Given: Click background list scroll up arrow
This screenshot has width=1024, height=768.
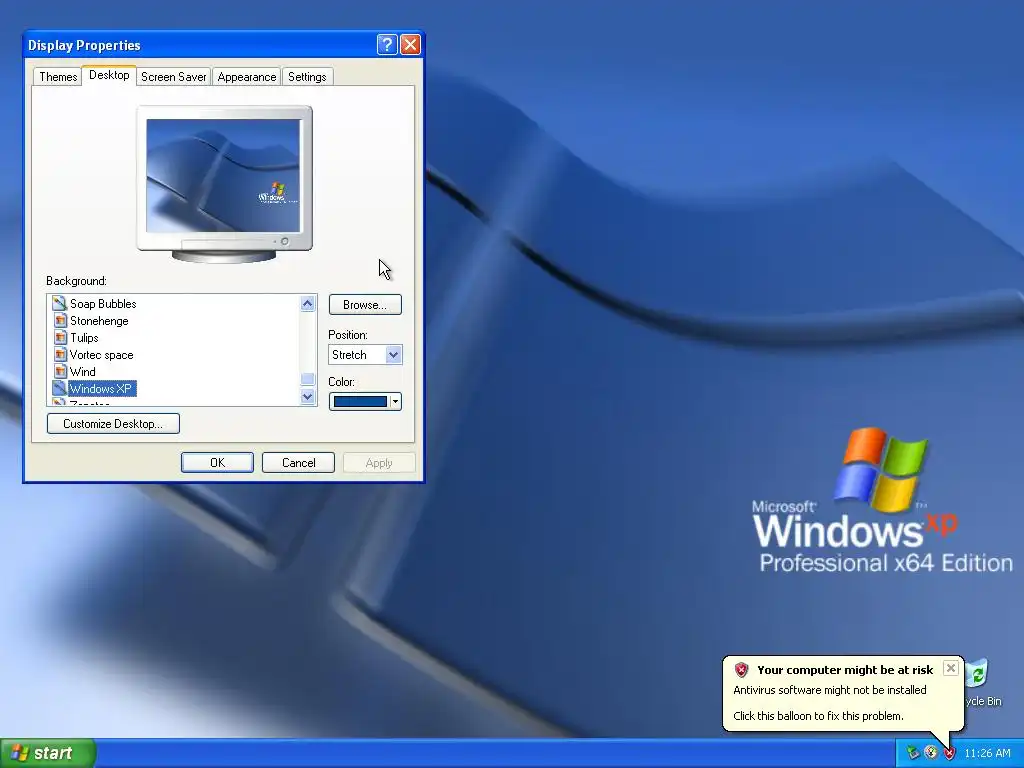Looking at the screenshot, I should (308, 303).
